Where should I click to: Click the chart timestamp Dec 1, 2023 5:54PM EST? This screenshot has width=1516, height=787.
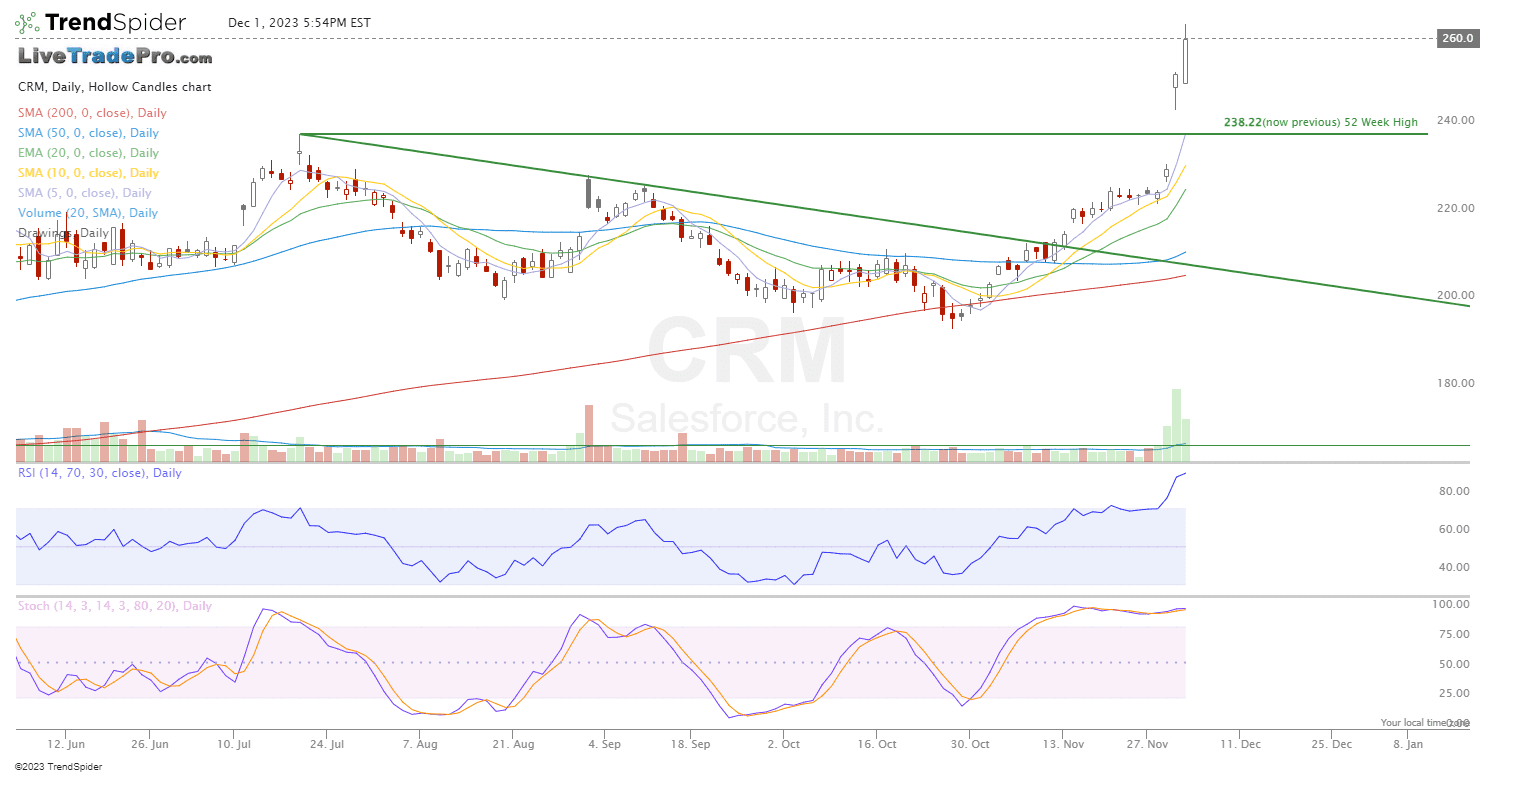[299, 22]
